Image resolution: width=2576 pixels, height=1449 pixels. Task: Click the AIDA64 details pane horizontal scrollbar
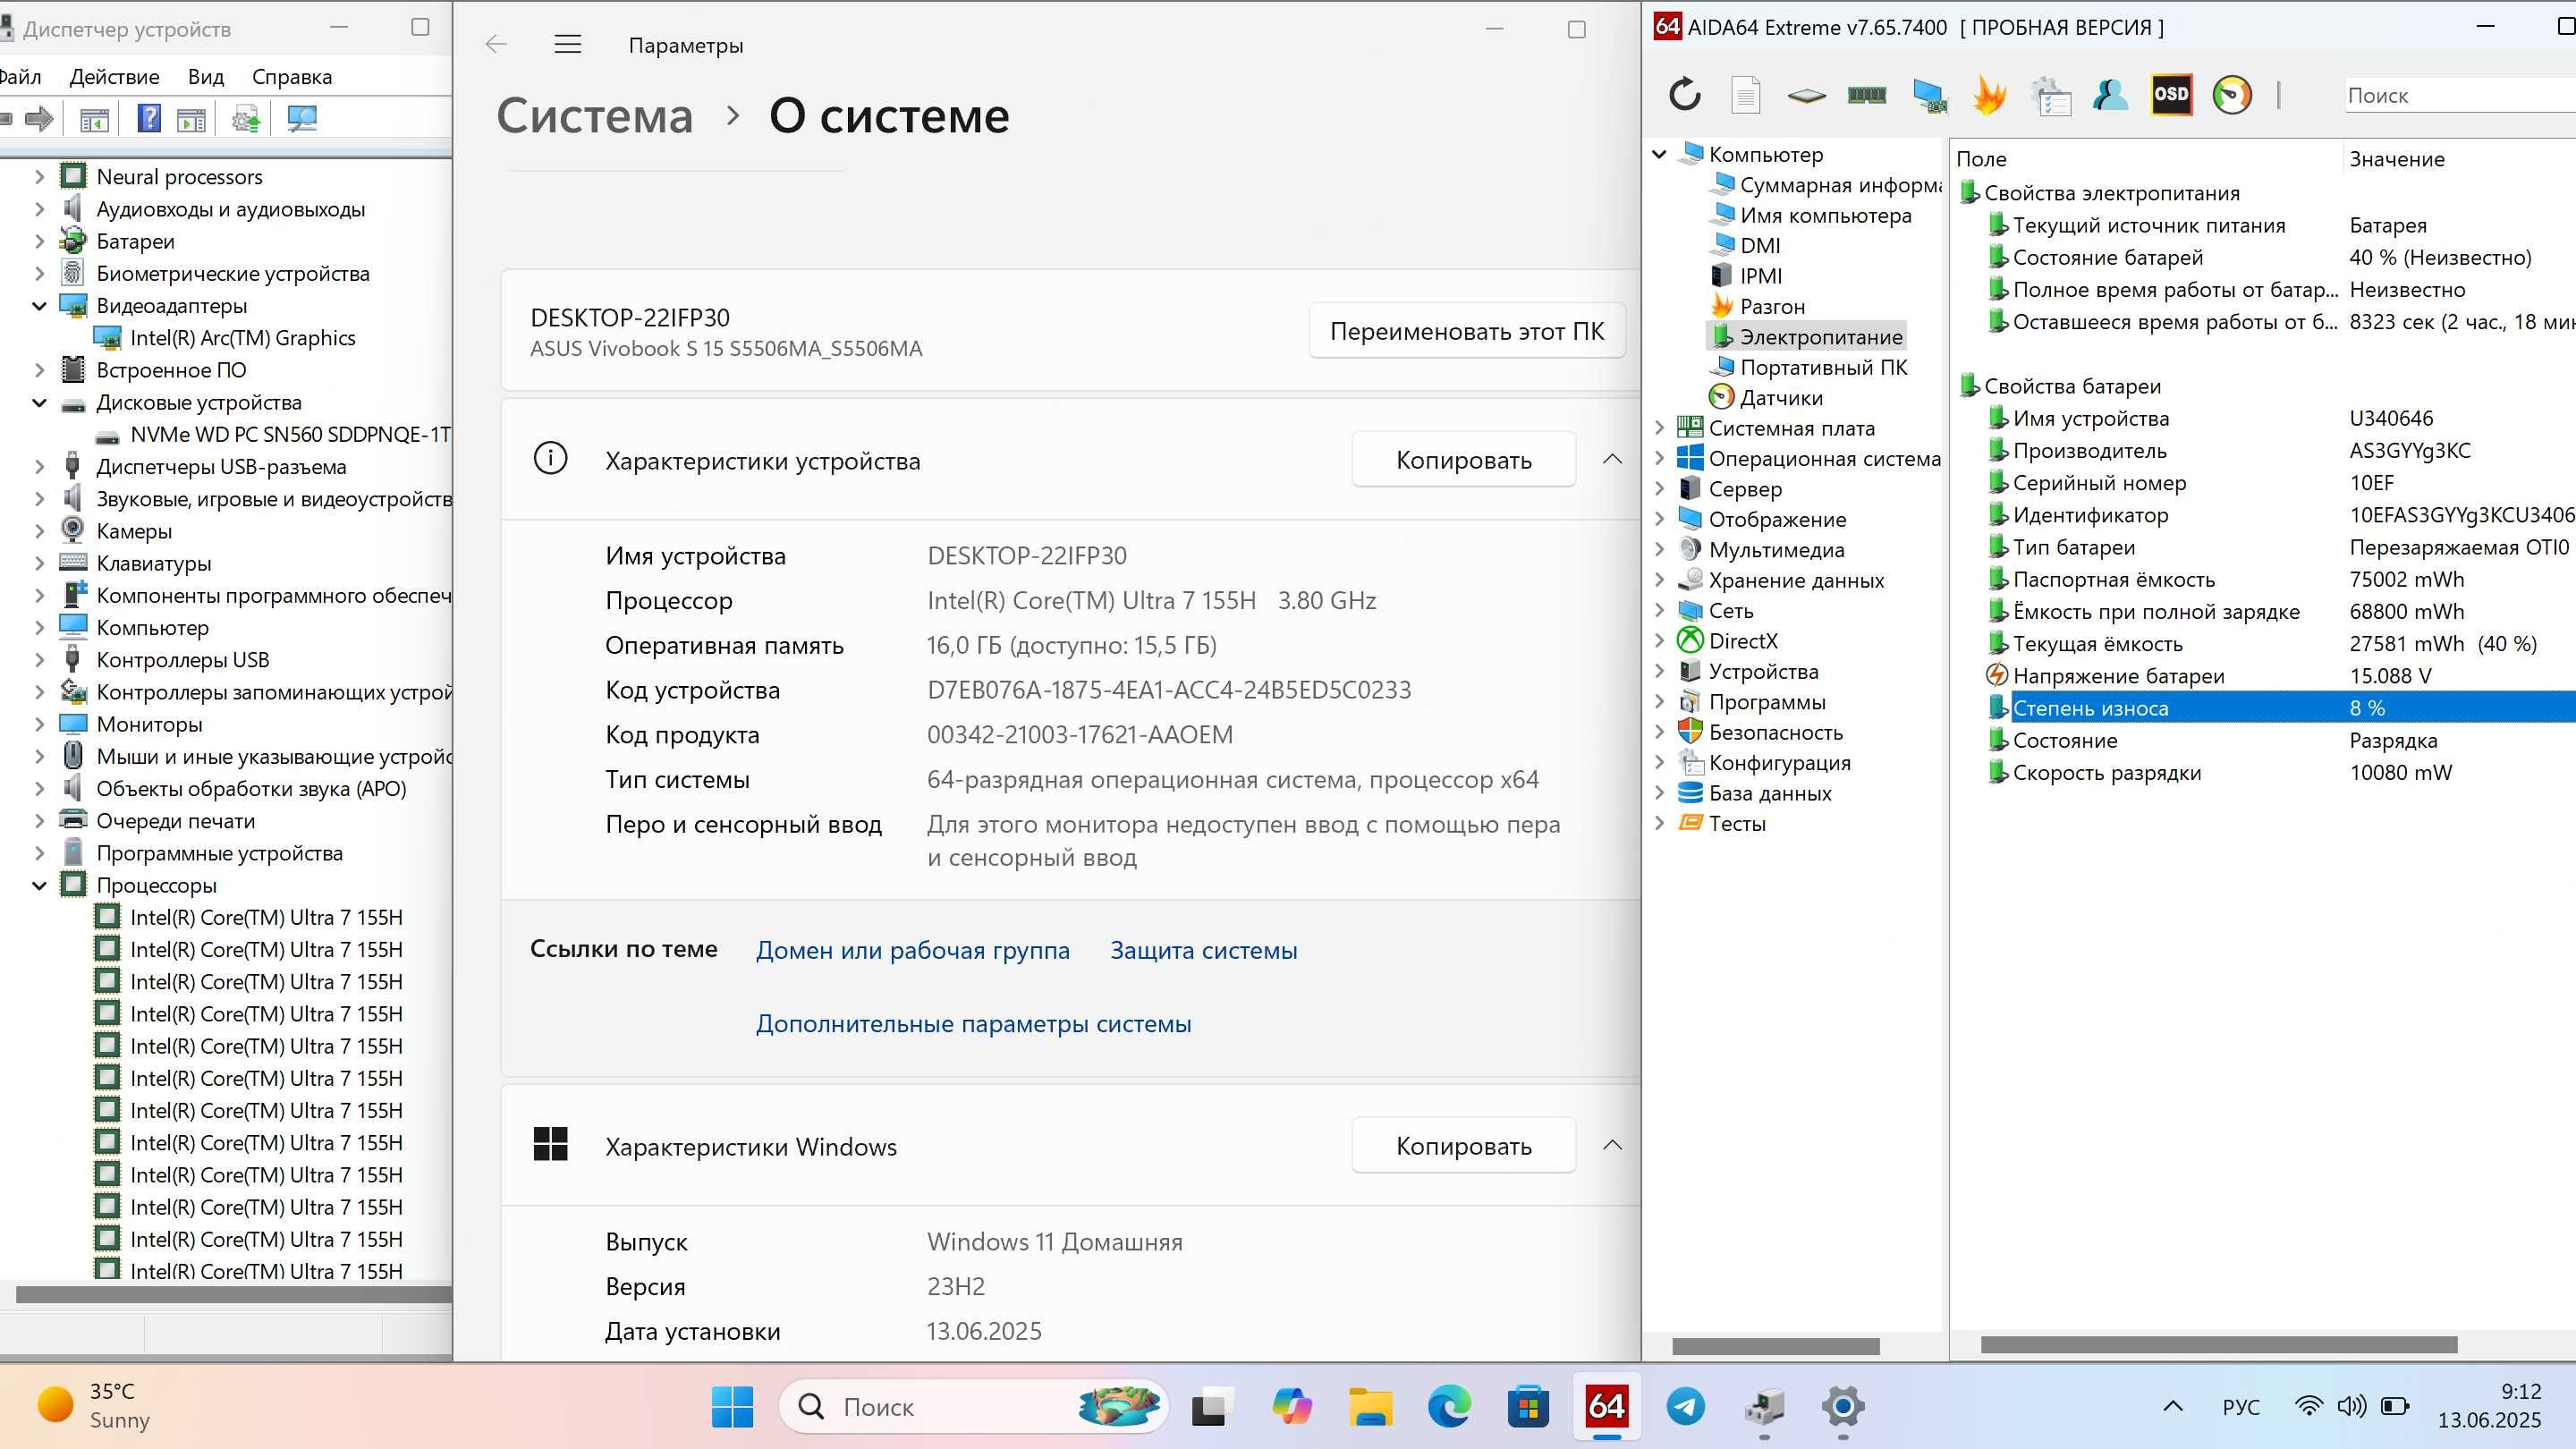pyautogui.click(x=2218, y=1346)
